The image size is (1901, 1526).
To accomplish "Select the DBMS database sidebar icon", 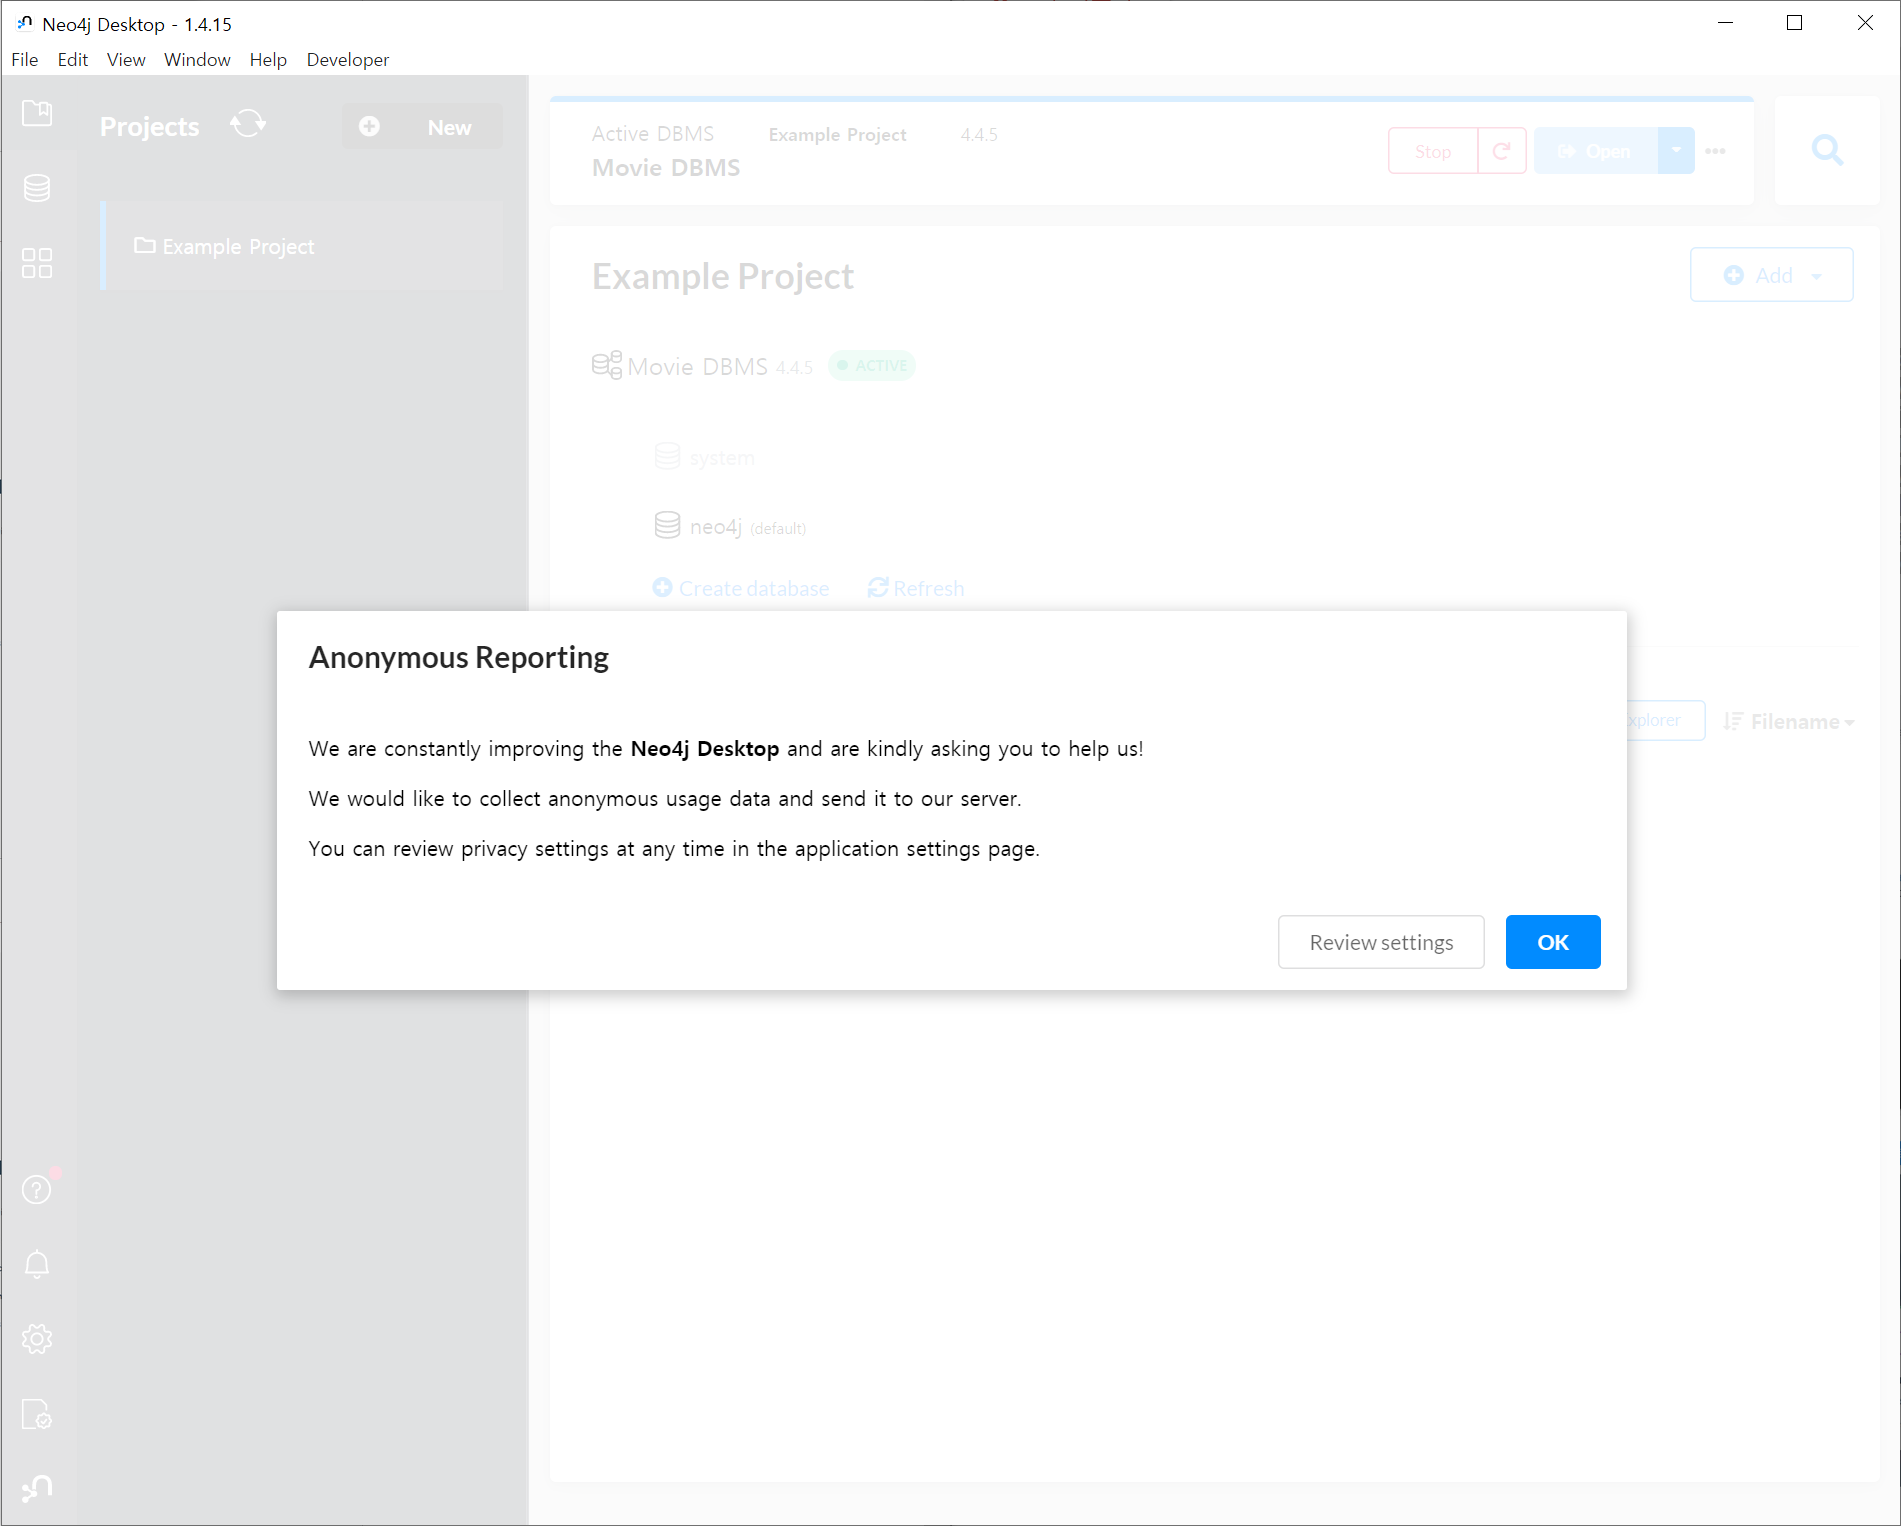I will tap(37, 188).
